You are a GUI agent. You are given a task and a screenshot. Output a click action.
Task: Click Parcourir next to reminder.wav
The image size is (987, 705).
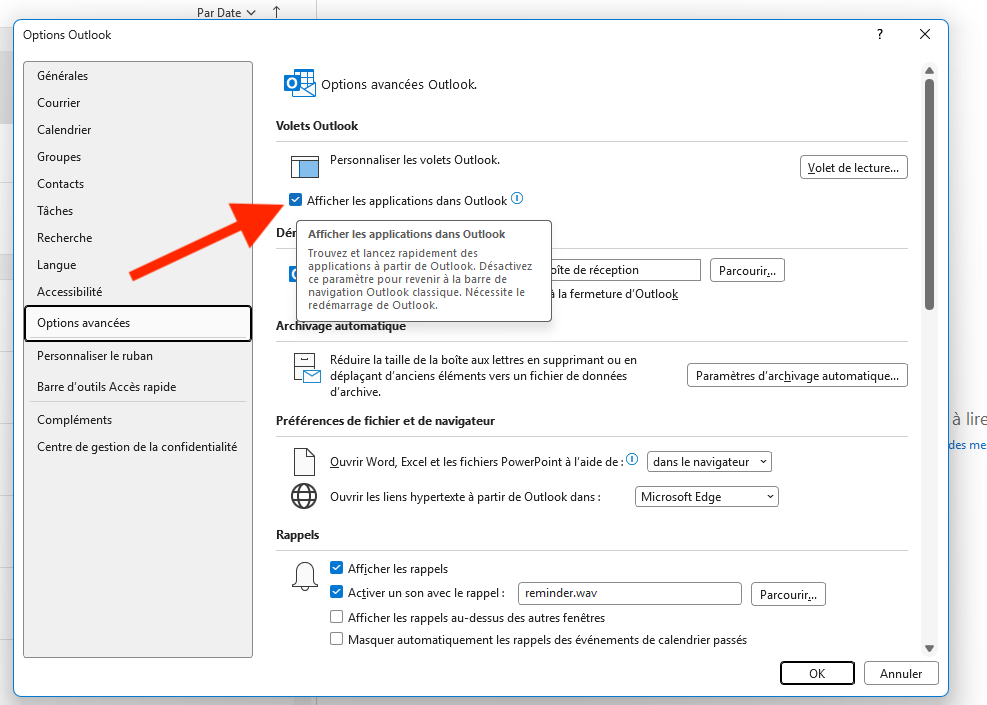point(788,594)
